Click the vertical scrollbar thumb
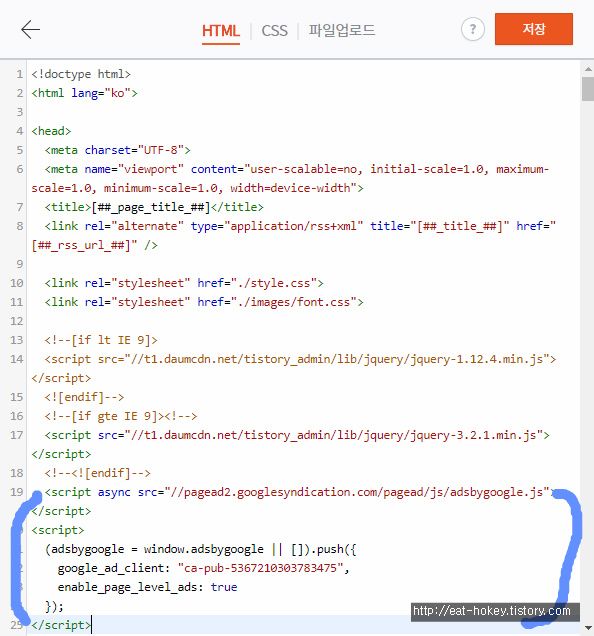 [588, 88]
